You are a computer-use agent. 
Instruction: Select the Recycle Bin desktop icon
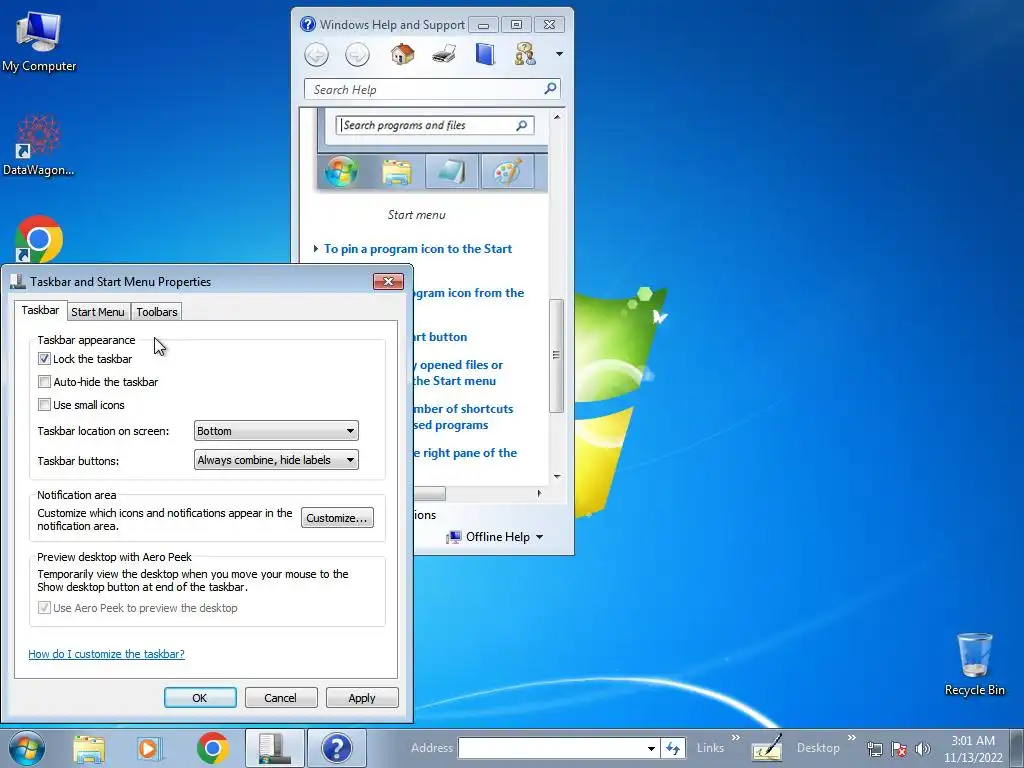click(974, 665)
